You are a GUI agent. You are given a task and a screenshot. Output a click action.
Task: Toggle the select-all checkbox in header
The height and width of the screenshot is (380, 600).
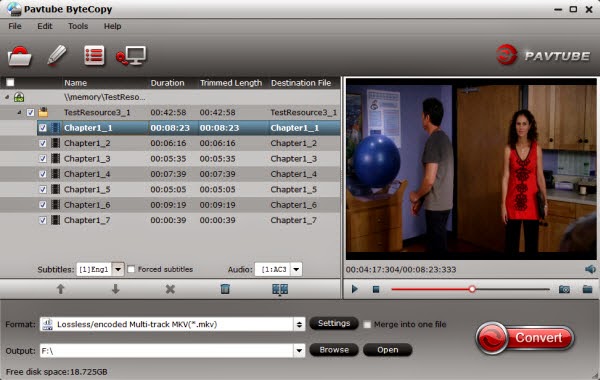(10, 83)
